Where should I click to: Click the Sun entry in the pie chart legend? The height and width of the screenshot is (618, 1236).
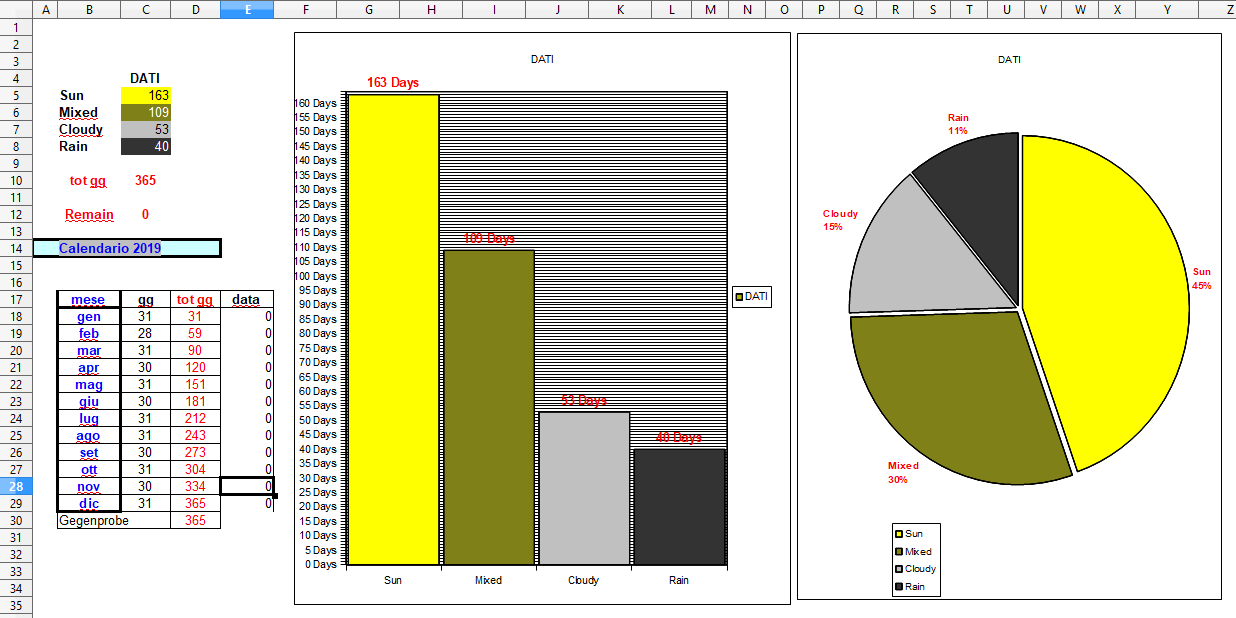[x=913, y=534]
